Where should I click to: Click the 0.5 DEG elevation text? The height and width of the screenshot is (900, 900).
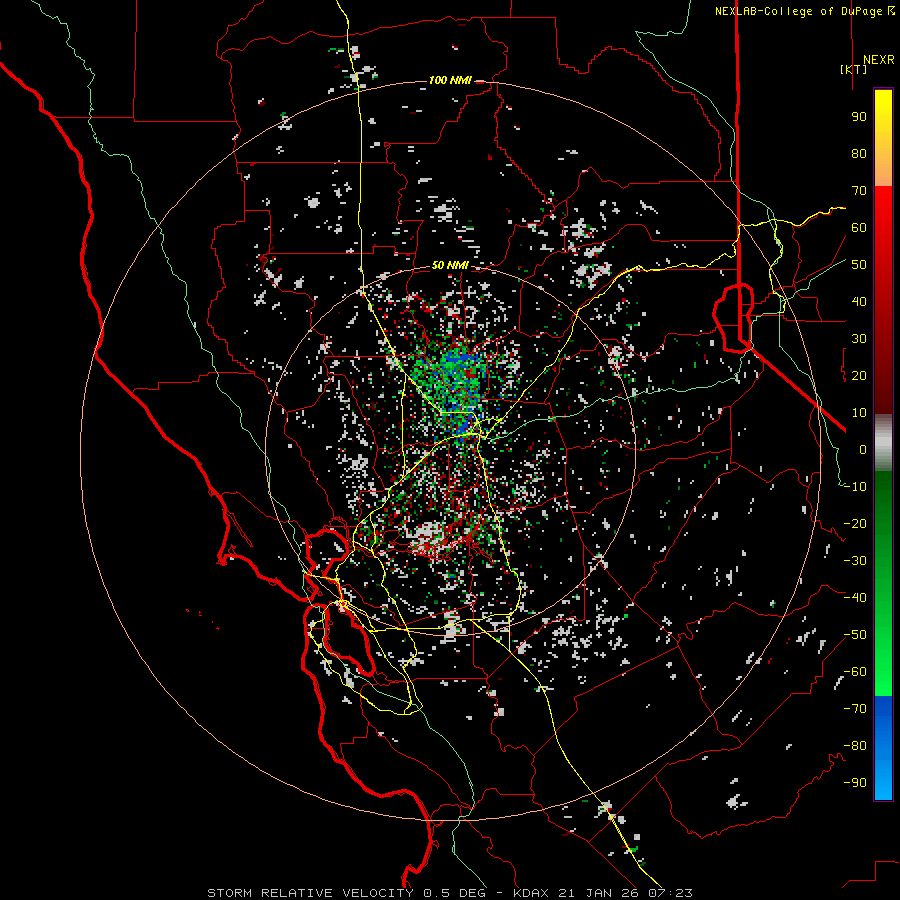coord(454,893)
